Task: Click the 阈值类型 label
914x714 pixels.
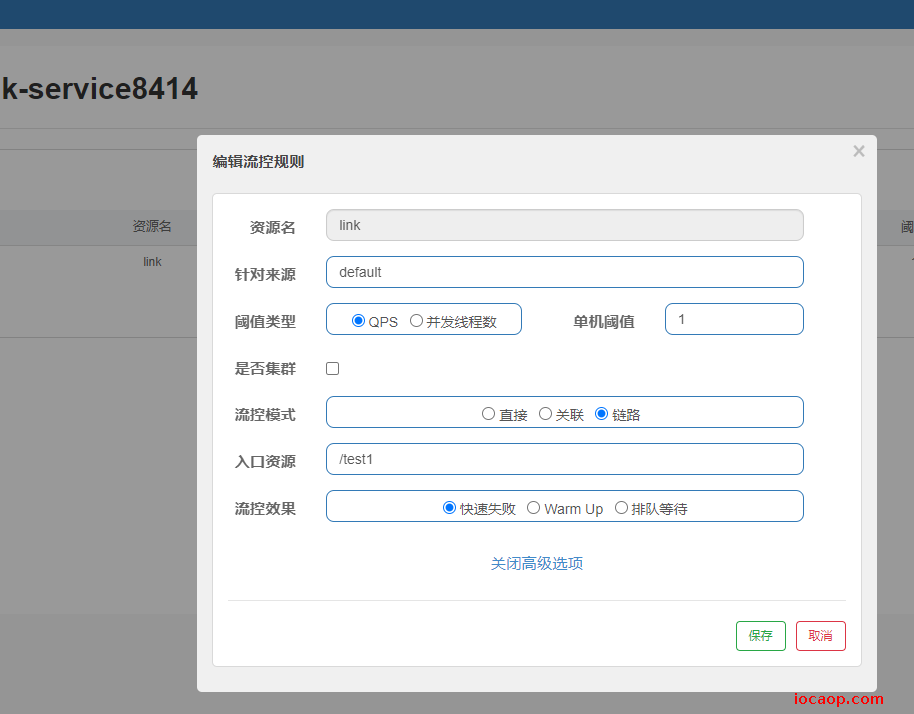Action: coord(265,322)
